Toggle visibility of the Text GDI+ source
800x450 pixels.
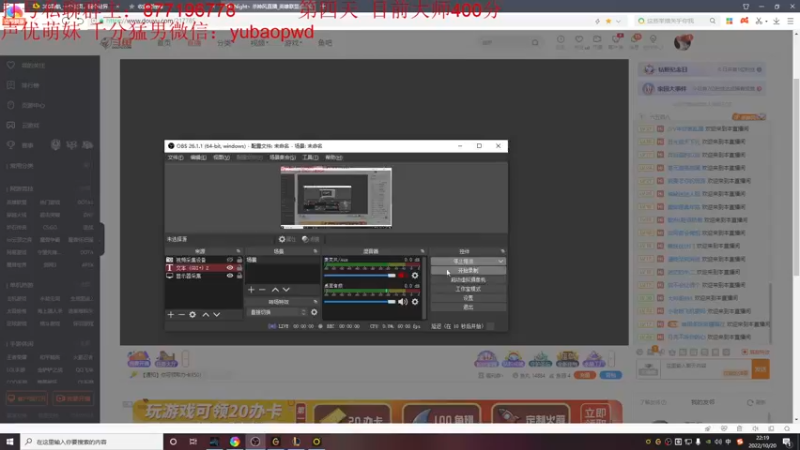coord(230,268)
